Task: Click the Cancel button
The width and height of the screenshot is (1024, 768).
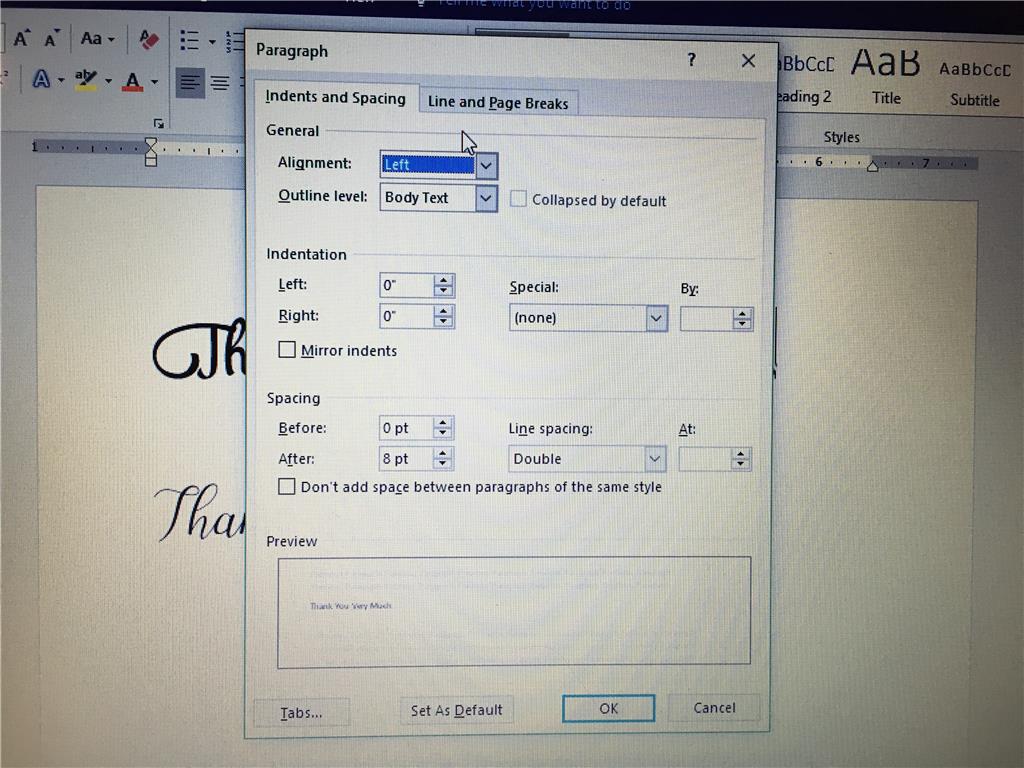Action: 714,708
